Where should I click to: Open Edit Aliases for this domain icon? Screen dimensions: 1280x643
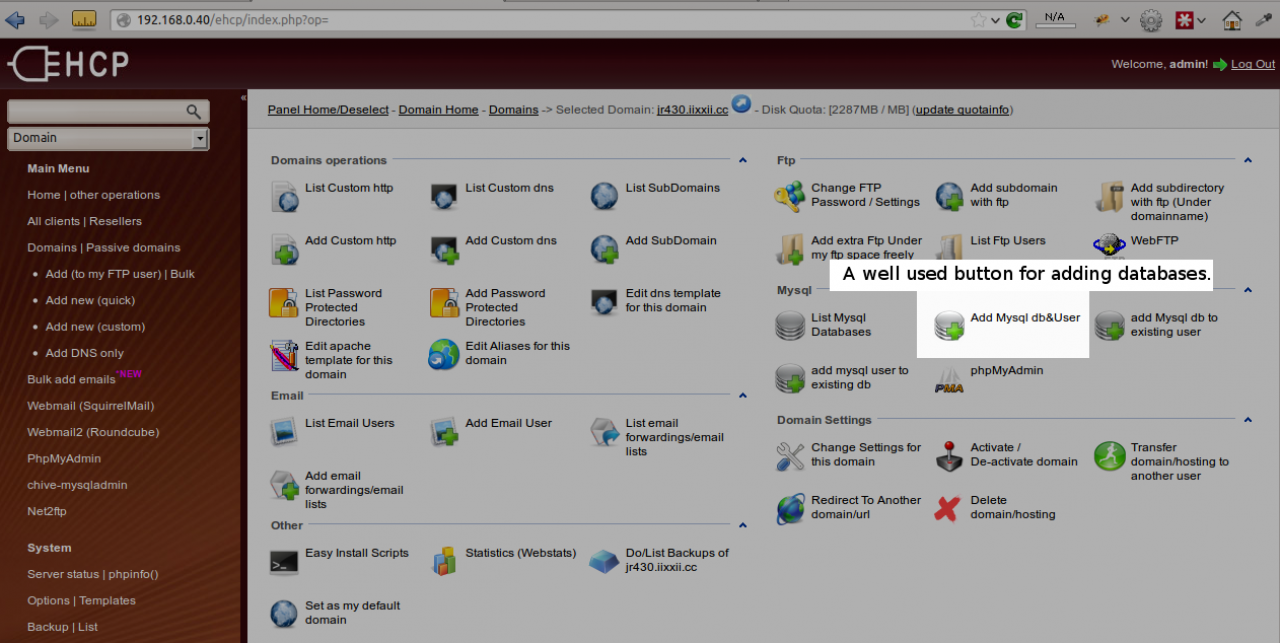[445, 355]
